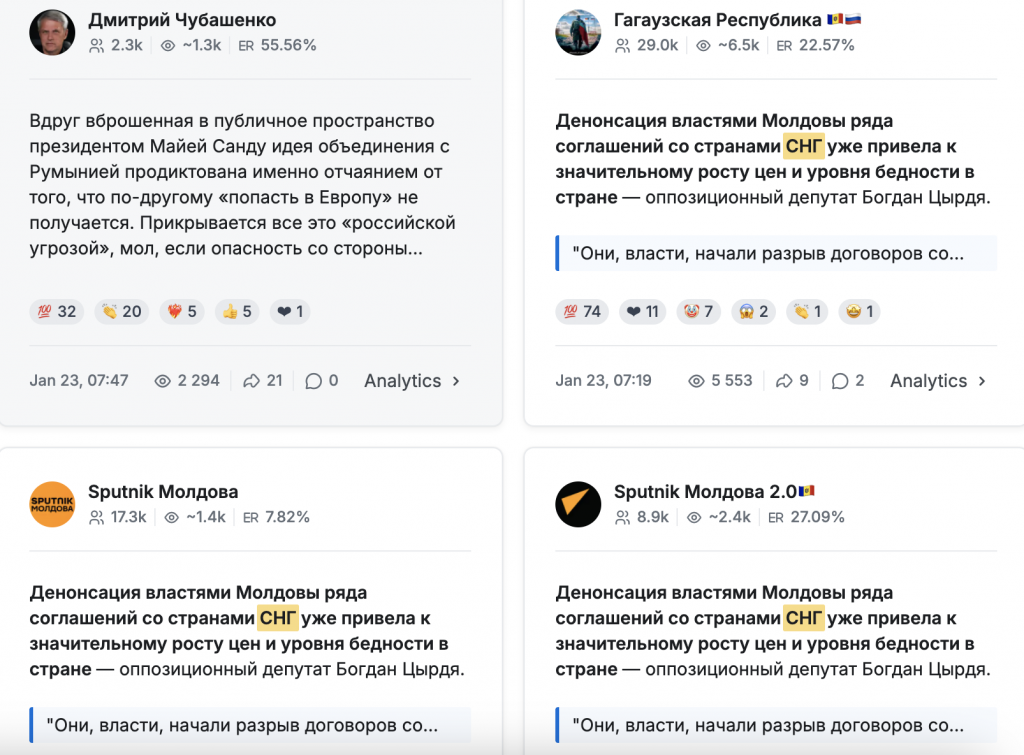Click the share icon with 21 forwards
The width and height of the screenshot is (1024, 755).
[251, 381]
